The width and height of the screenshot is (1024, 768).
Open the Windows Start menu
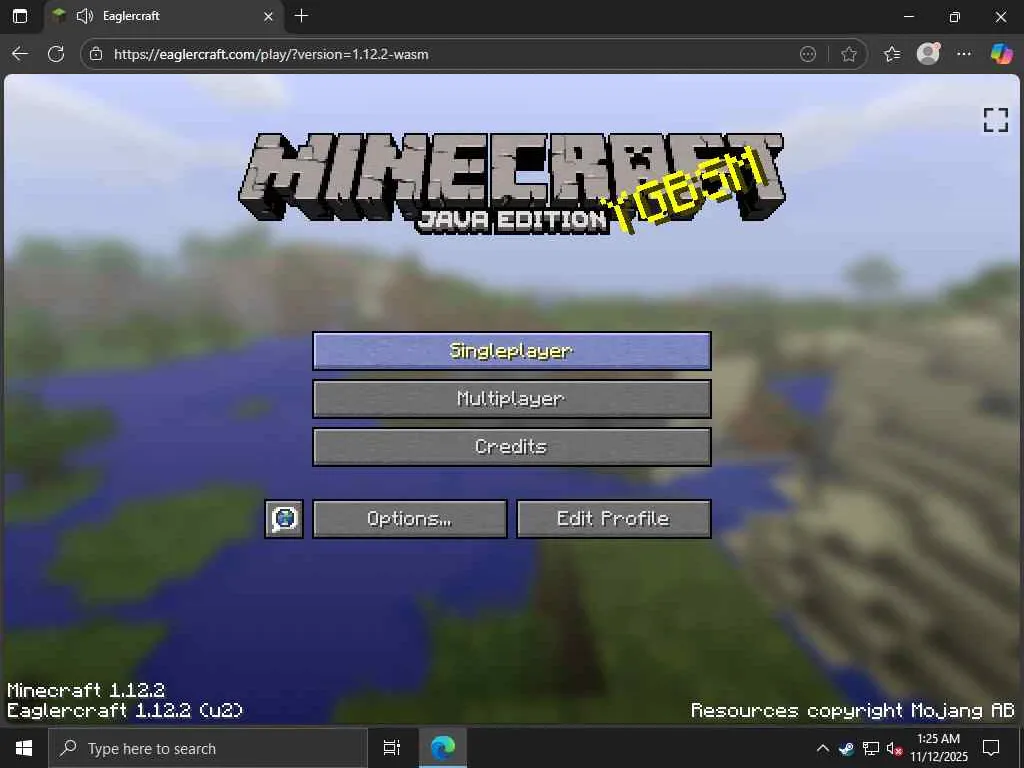click(x=24, y=748)
